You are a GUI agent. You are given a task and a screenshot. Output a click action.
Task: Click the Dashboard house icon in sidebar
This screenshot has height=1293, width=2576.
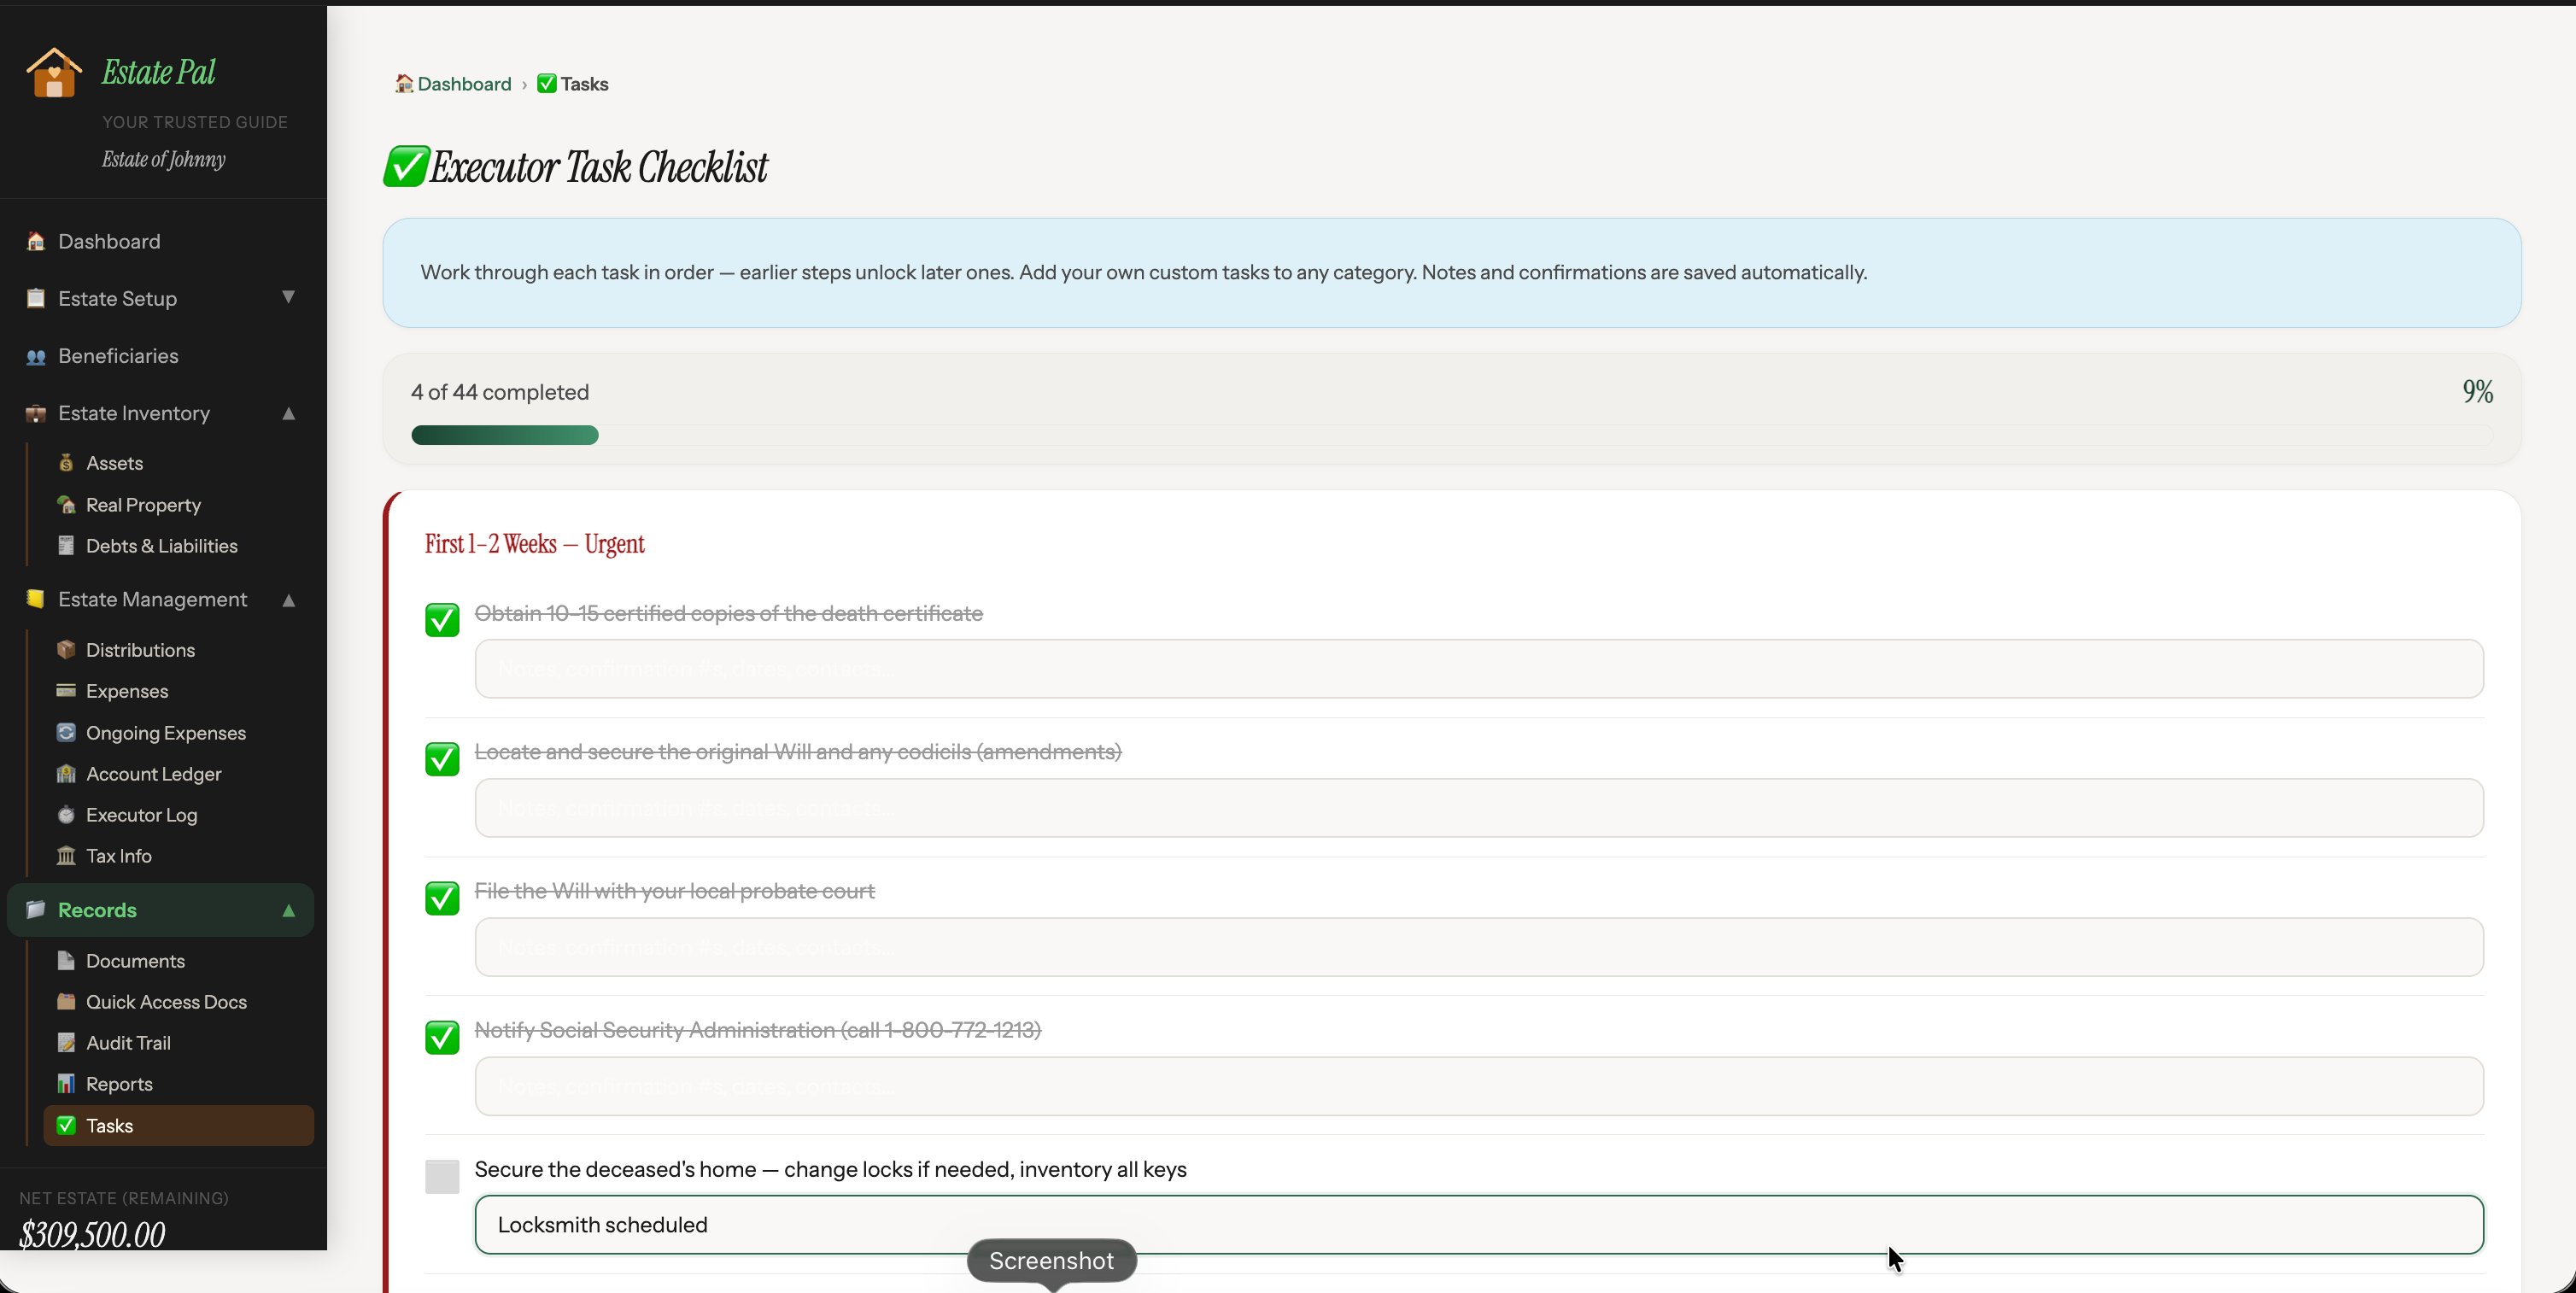click(36, 241)
